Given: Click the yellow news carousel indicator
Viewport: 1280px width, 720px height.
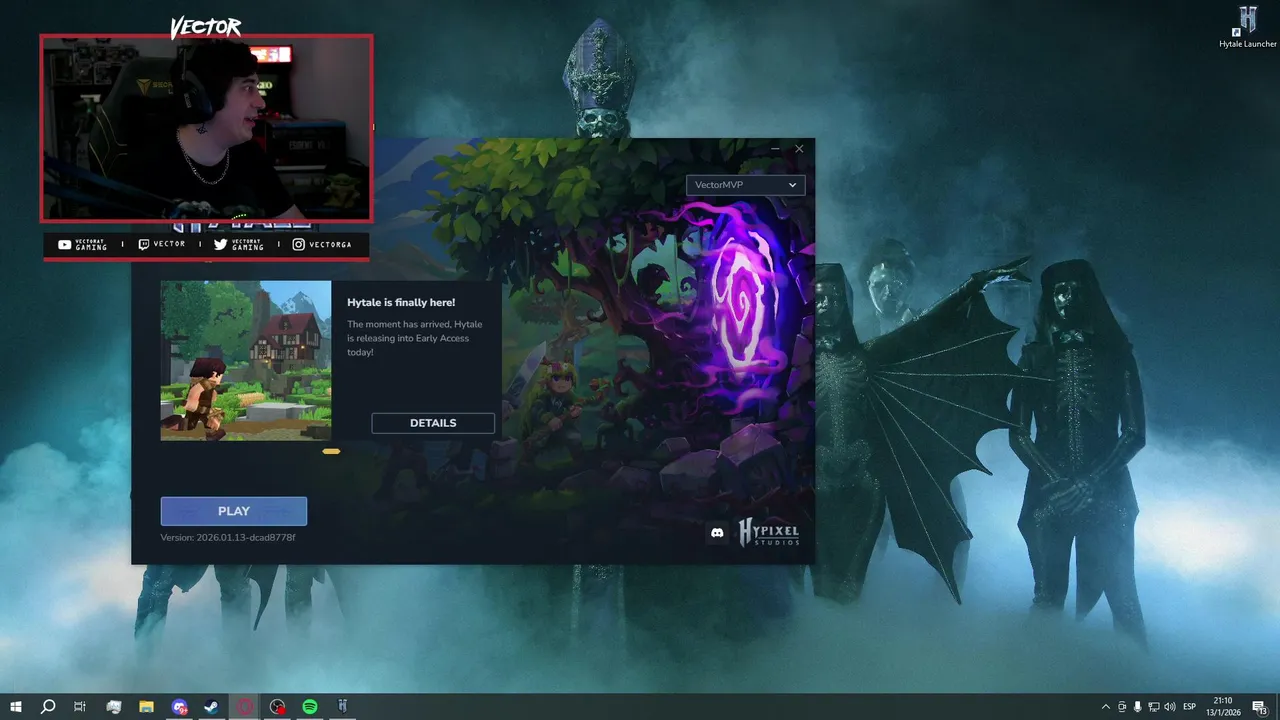Looking at the screenshot, I should tap(331, 451).
